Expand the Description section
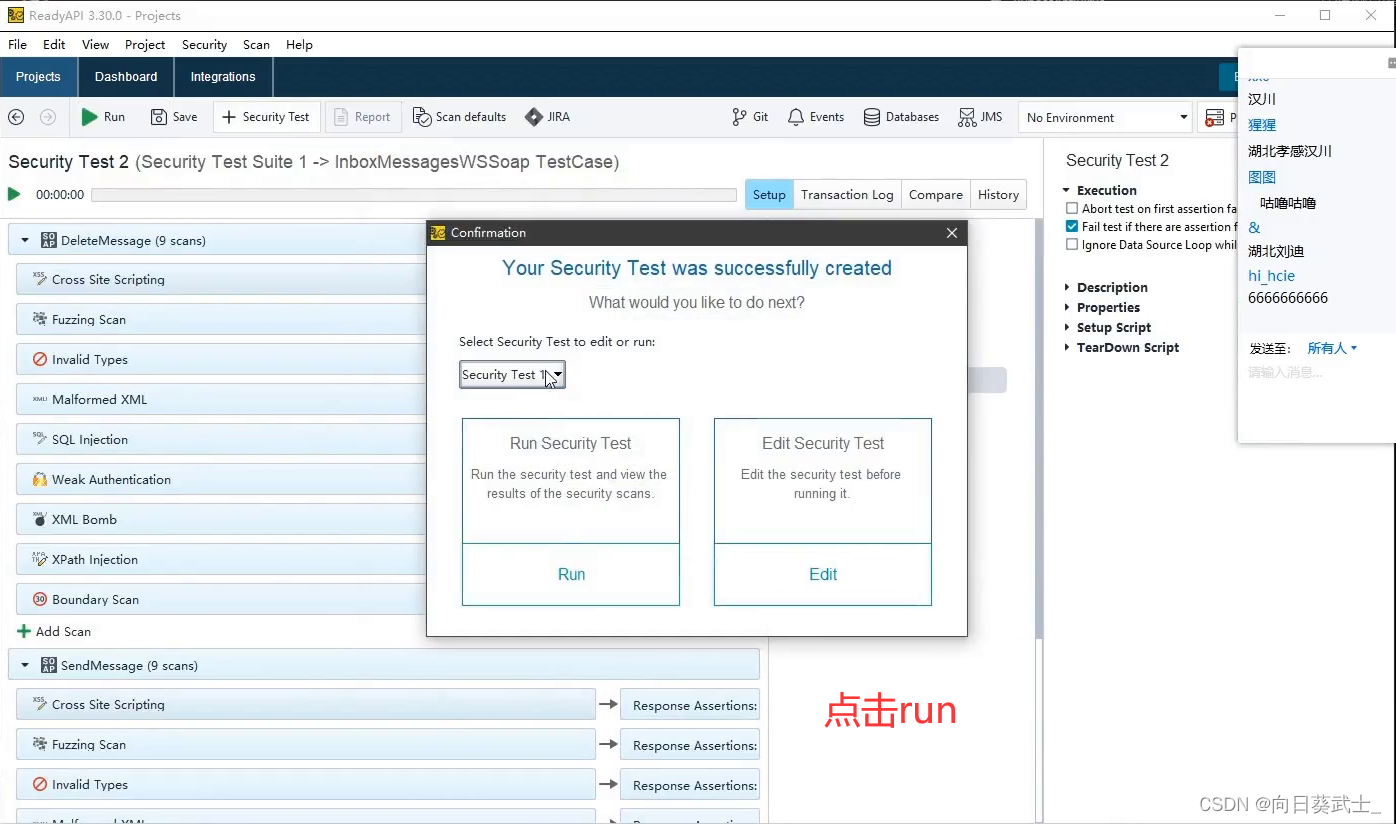1396x824 pixels. [1067, 288]
